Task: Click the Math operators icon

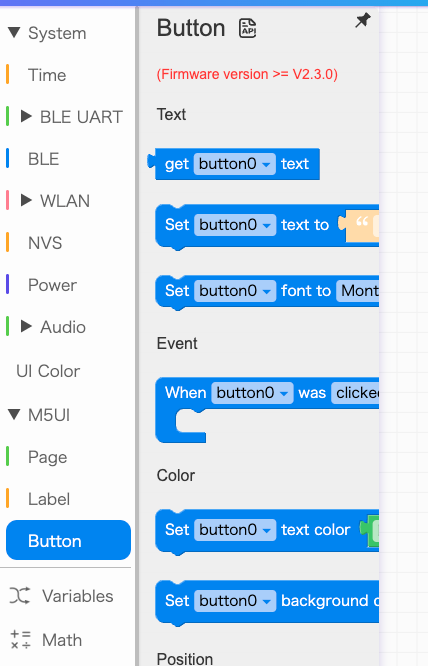Action: (20, 640)
